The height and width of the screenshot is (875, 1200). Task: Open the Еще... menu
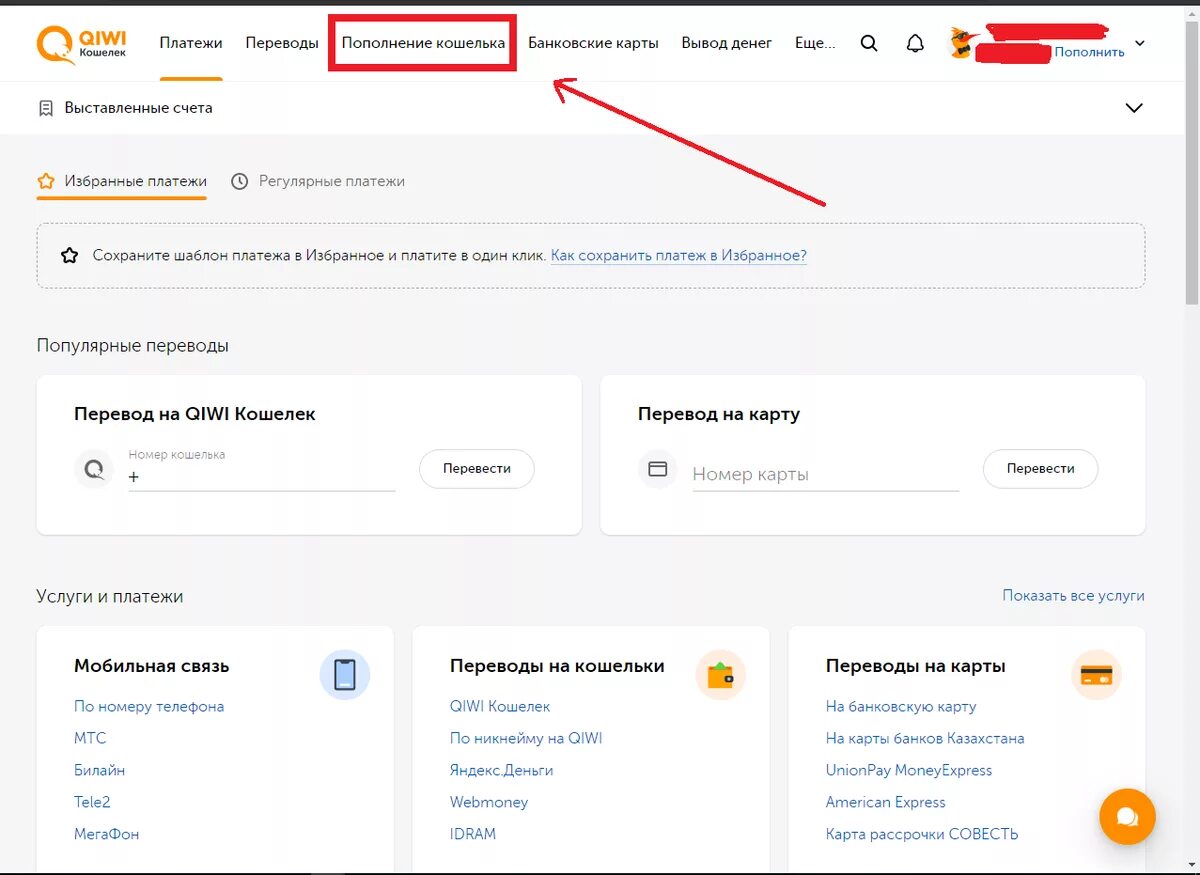[815, 43]
